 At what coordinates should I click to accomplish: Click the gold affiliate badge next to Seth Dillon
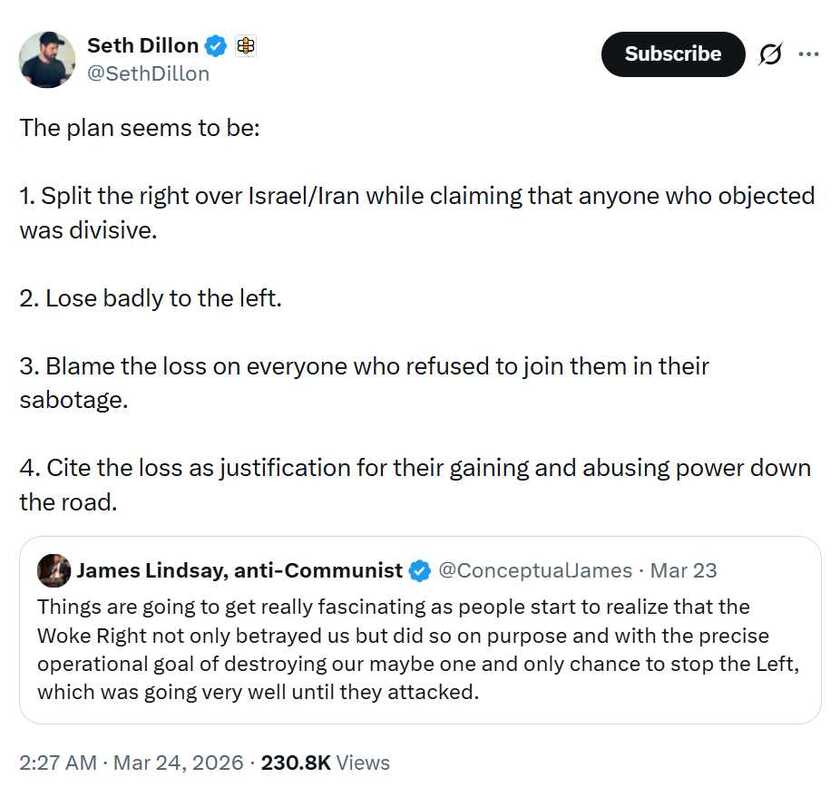[x=245, y=45]
